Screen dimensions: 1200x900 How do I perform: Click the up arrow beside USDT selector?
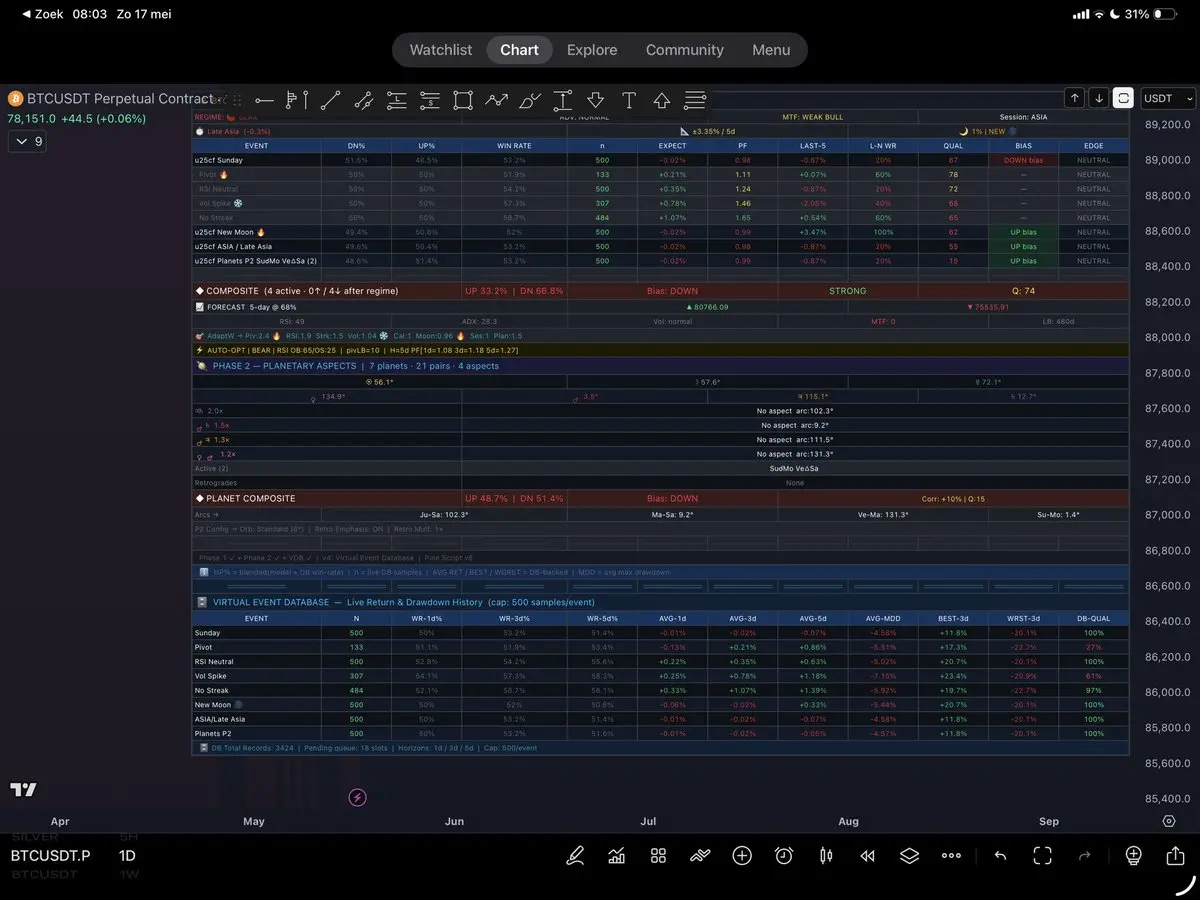1075,98
